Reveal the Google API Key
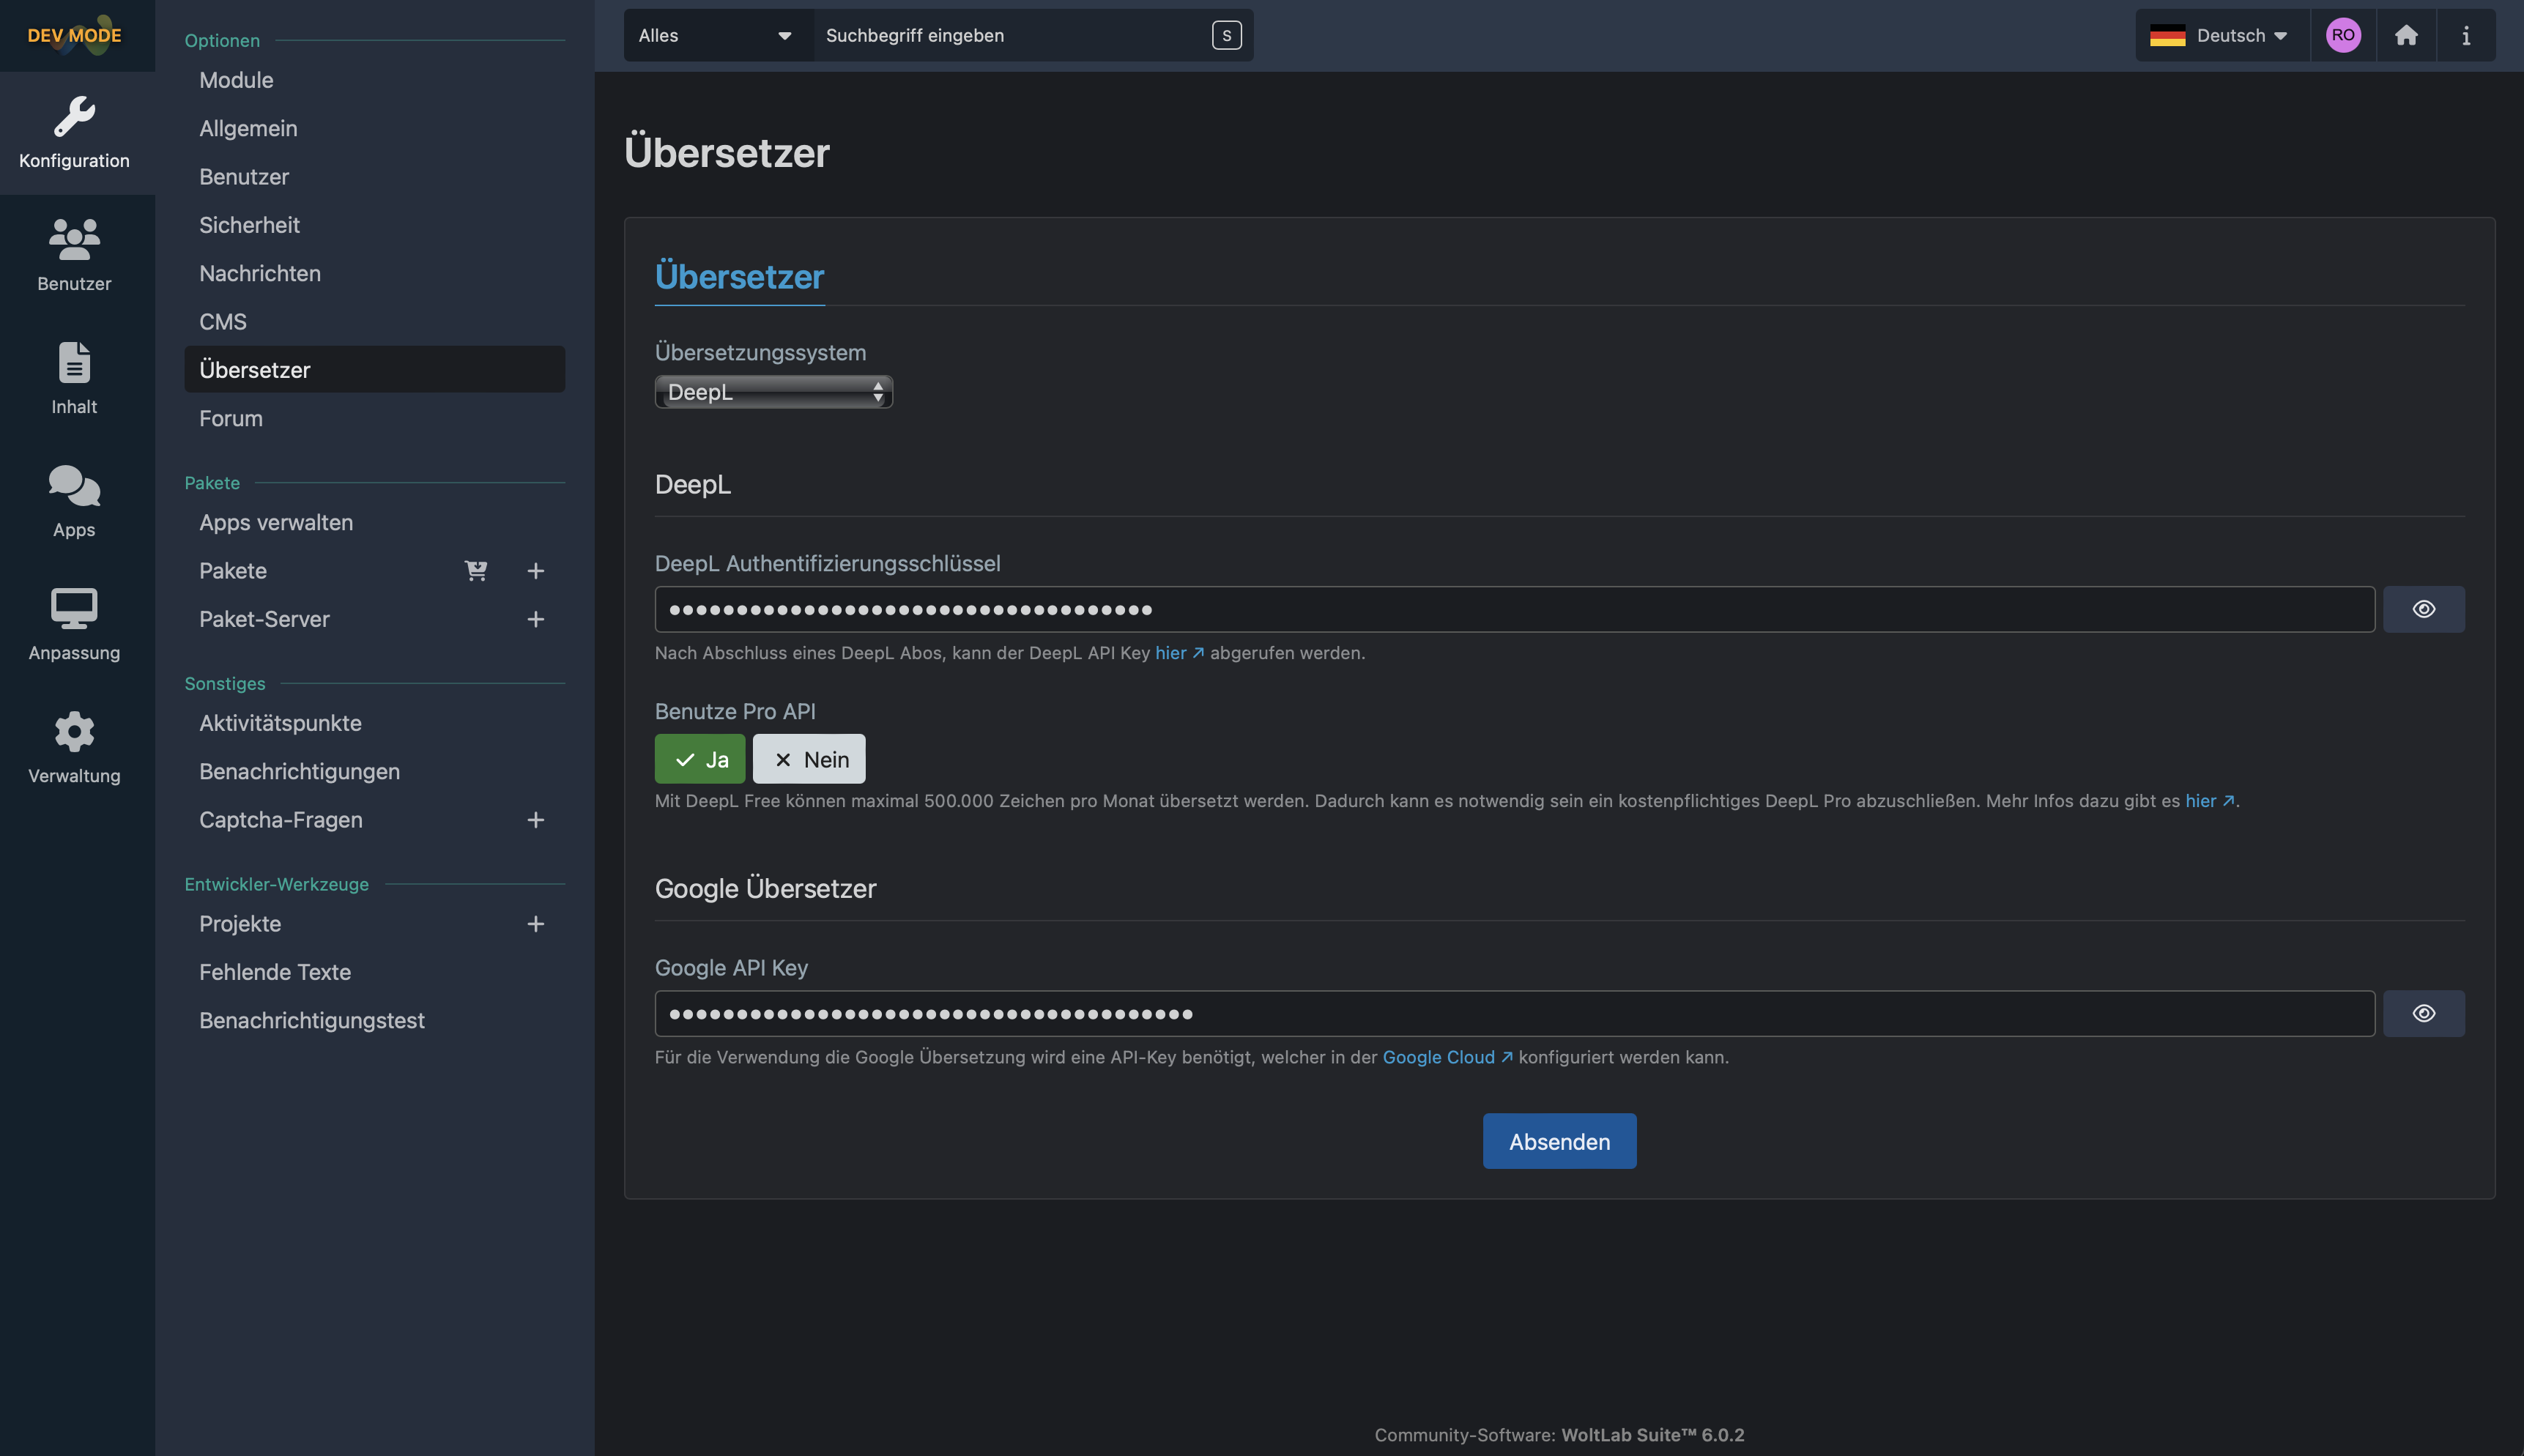This screenshot has height=1456, width=2524. coord(2423,1013)
